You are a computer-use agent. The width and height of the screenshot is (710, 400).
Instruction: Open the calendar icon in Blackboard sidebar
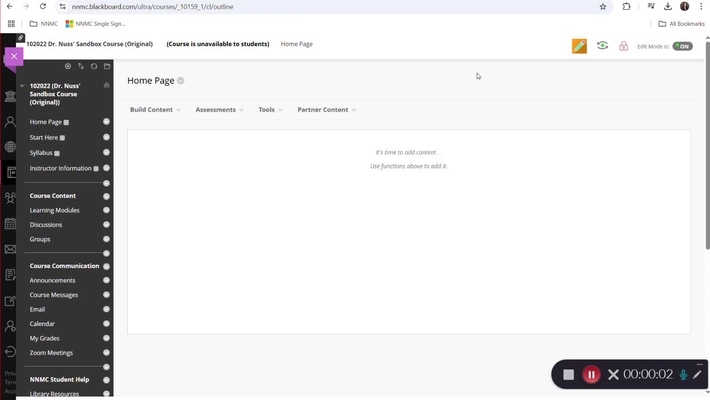click(x=10, y=223)
